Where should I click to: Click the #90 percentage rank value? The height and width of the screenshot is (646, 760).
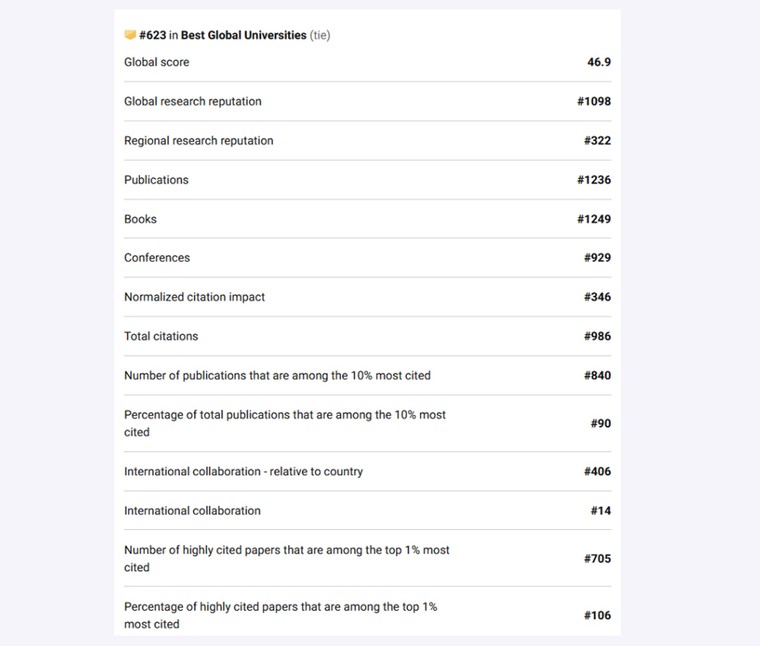[601, 424]
